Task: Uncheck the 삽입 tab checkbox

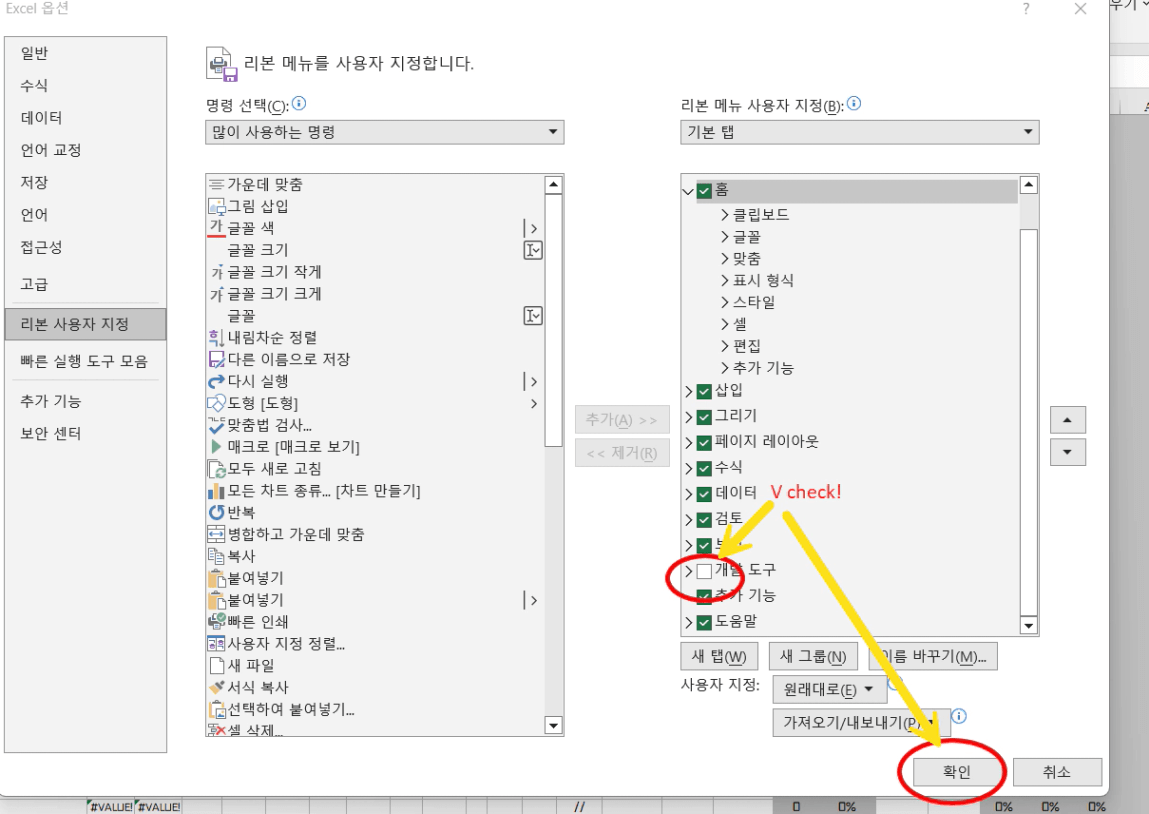Action: [704, 391]
